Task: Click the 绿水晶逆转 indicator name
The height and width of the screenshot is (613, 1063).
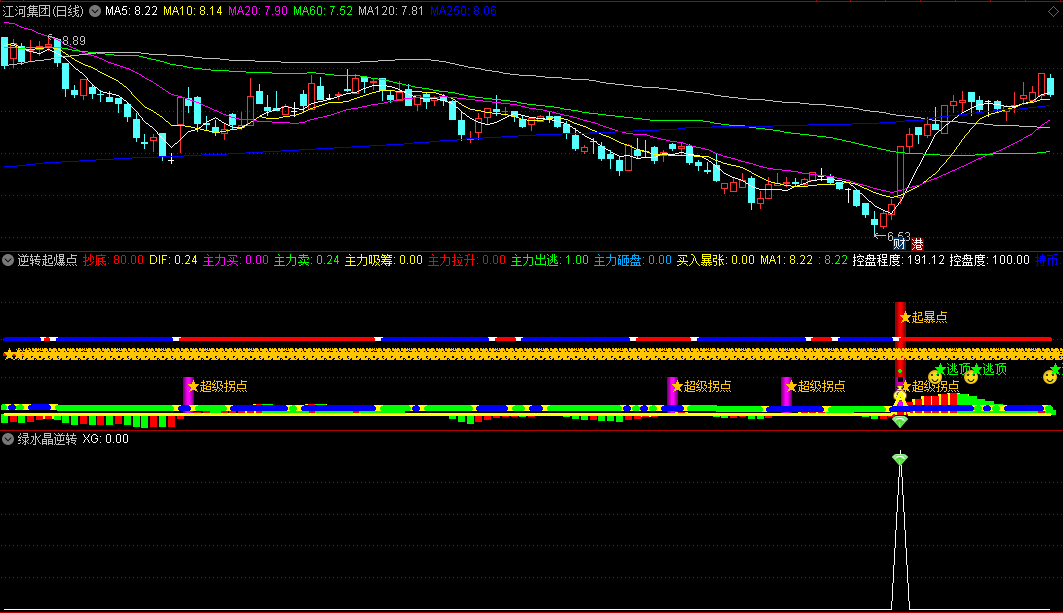Action: [47, 439]
